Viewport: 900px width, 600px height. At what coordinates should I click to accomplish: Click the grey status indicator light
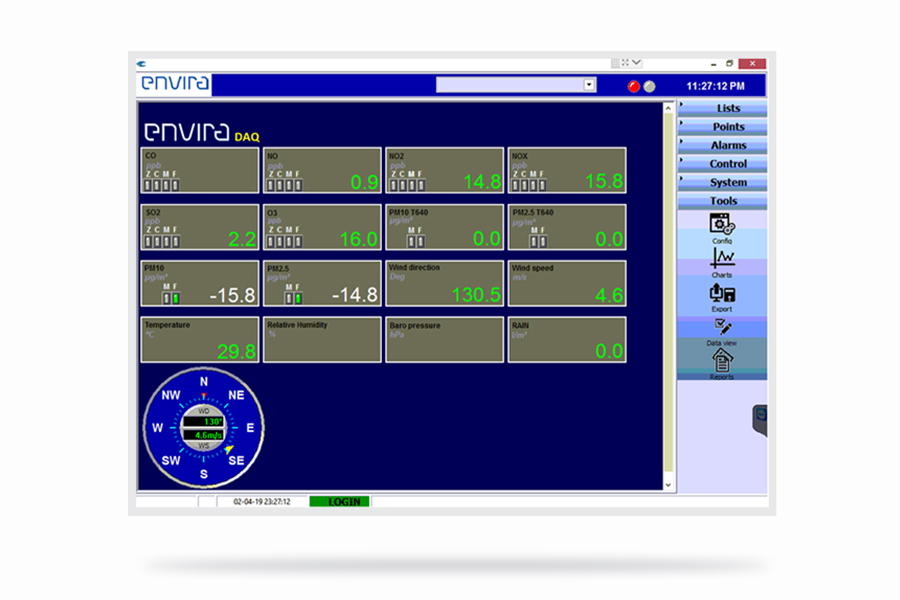649,87
